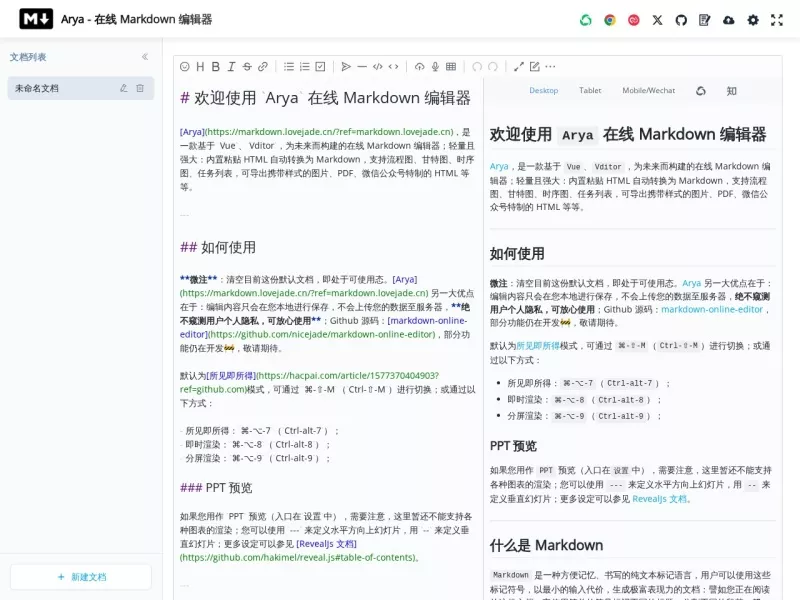Insert a horizontal divider line
This screenshot has width=800, height=600.
(x=362, y=67)
